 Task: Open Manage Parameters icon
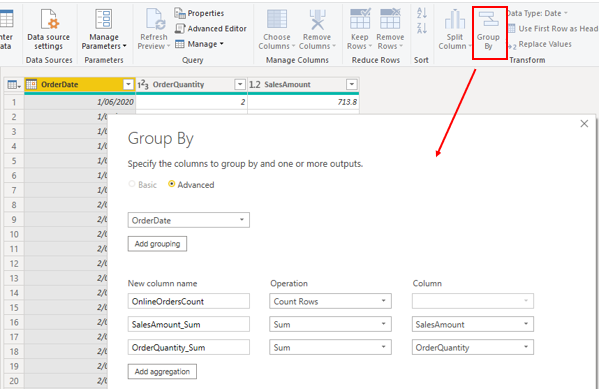[x=103, y=19]
